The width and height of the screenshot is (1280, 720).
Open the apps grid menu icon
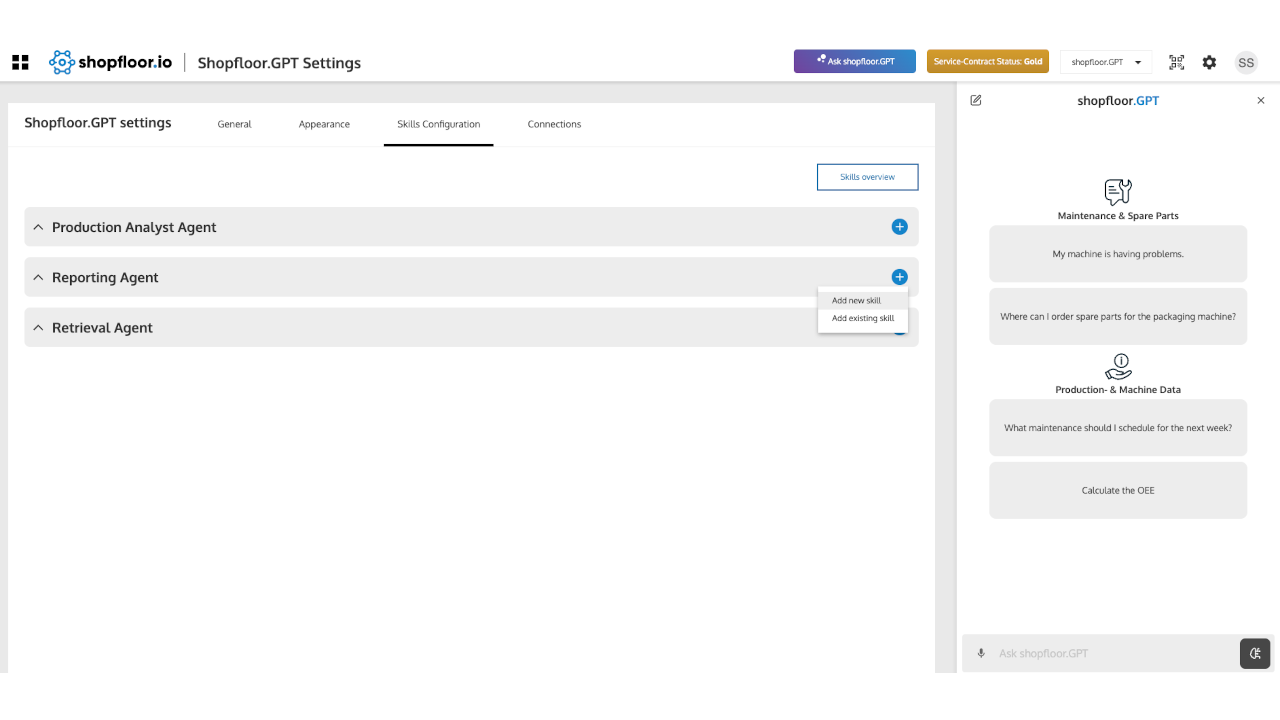click(20, 62)
